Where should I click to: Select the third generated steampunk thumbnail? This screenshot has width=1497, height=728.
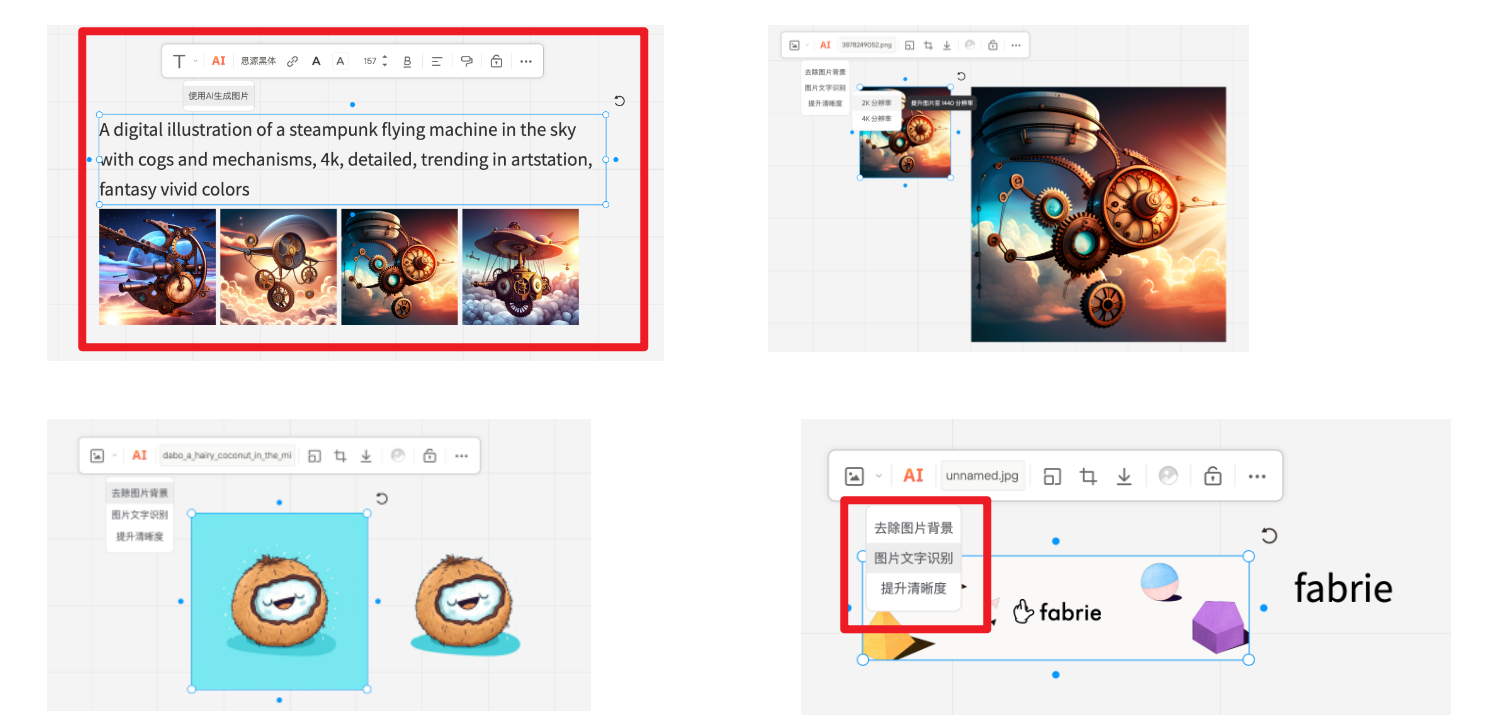point(399,266)
